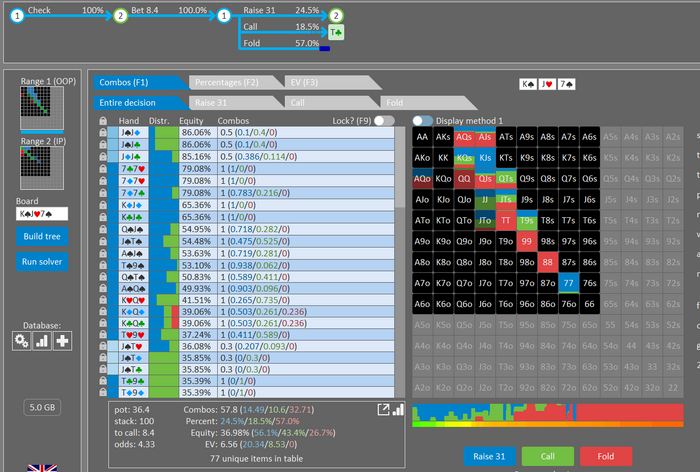Viewport: 700px width, 472px height.
Task: Click lock icon for K♥Q♥ row
Action: point(103,300)
